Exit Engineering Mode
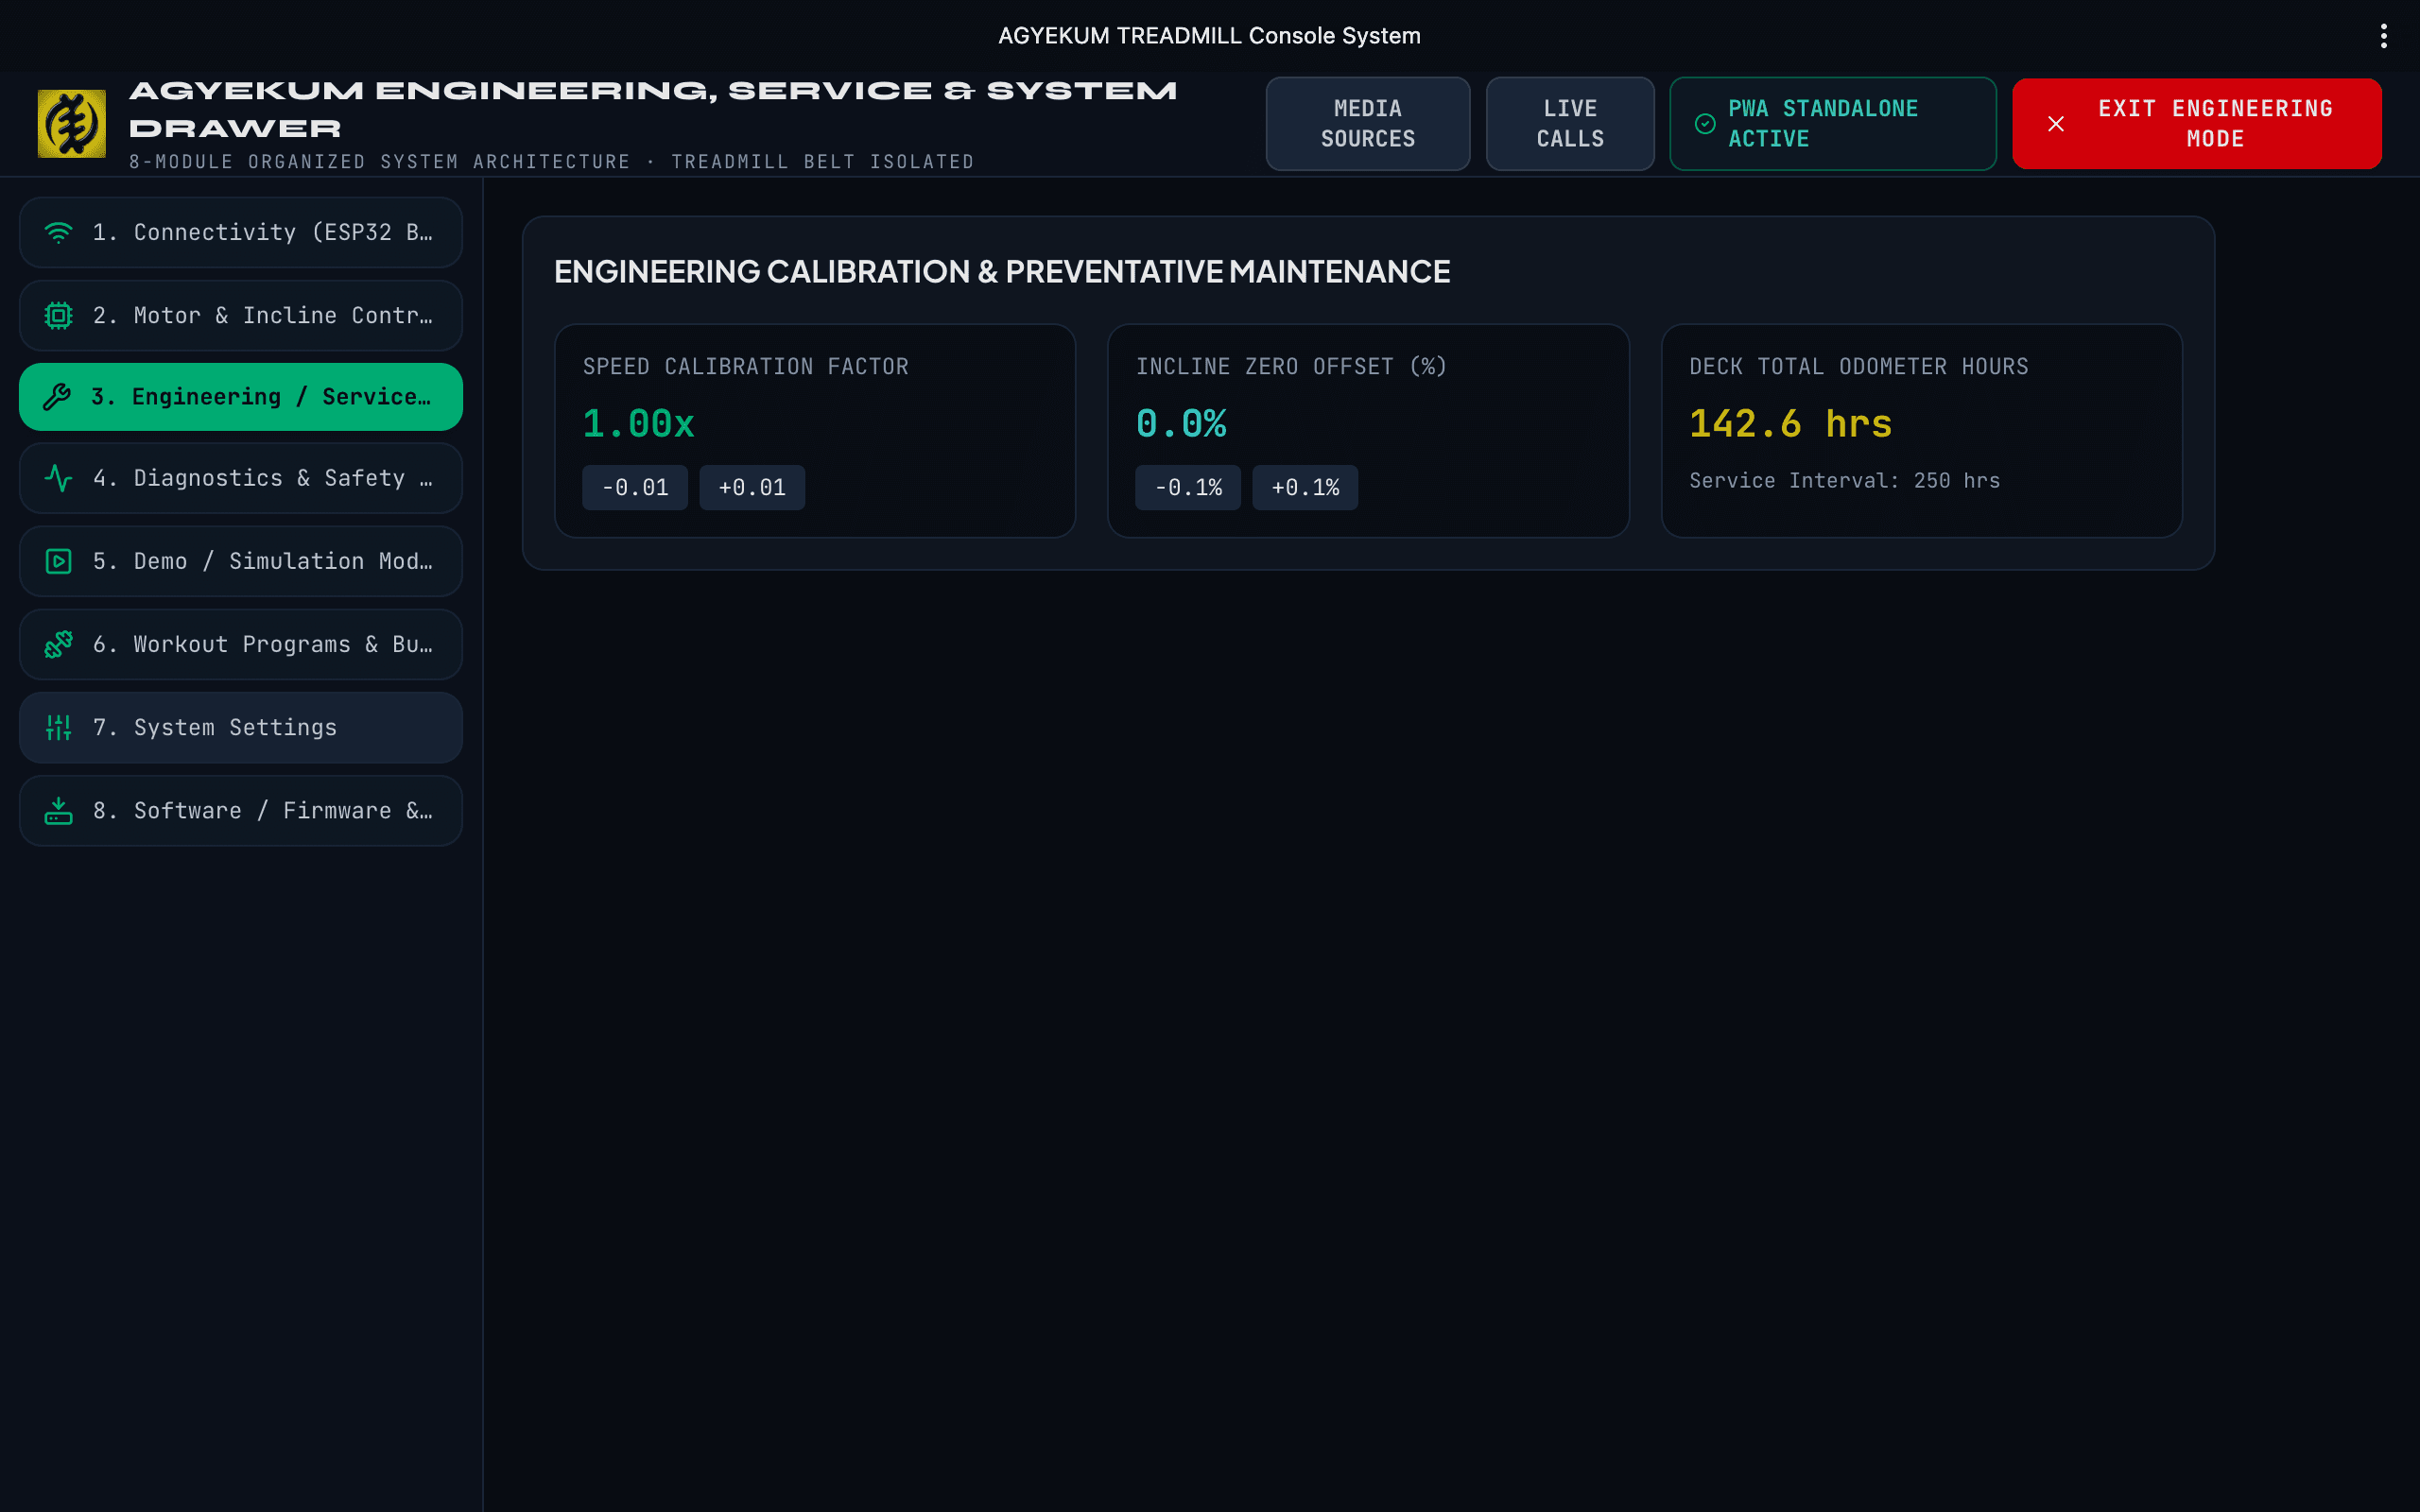The height and width of the screenshot is (1512, 2420). [x=2196, y=124]
